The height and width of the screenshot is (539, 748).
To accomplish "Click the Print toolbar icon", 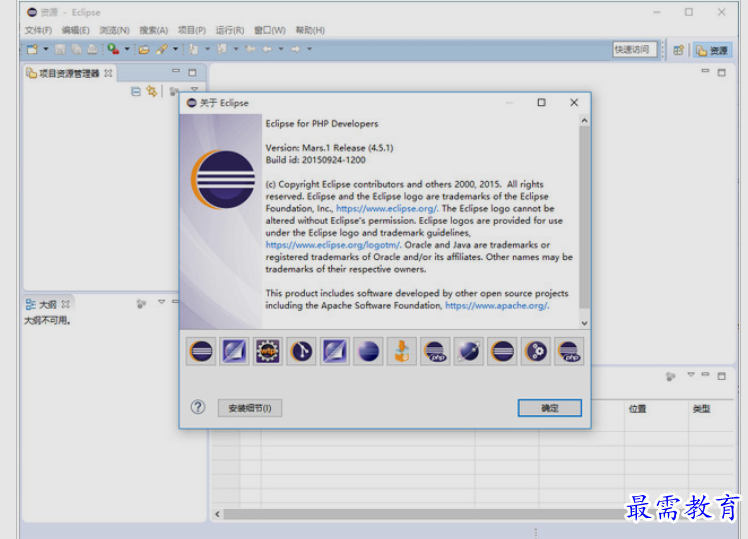I will (93, 49).
